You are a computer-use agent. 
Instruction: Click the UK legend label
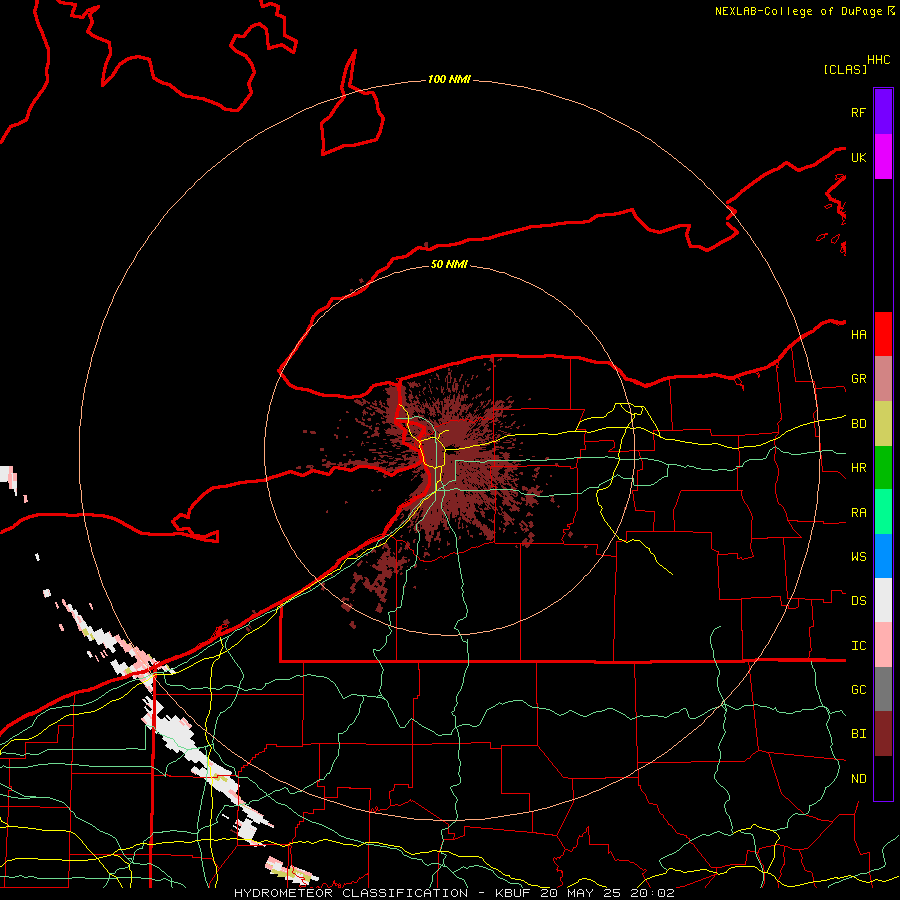click(858, 157)
